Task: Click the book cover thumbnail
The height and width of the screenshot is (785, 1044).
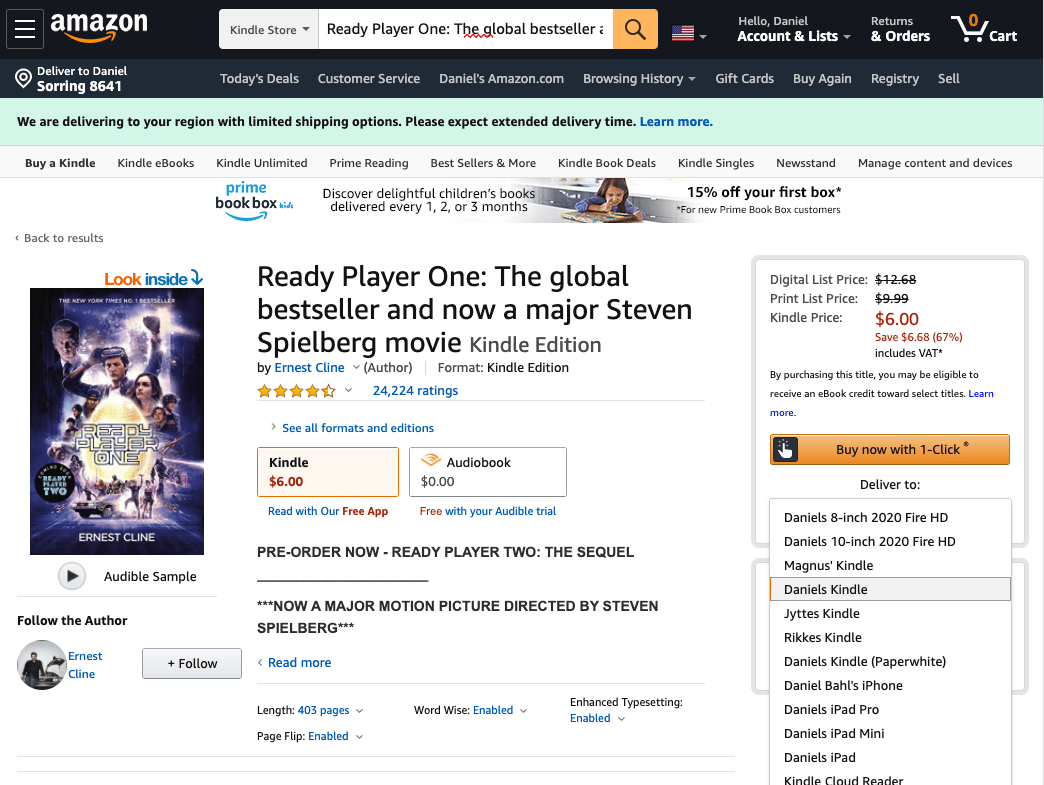Action: (x=117, y=421)
